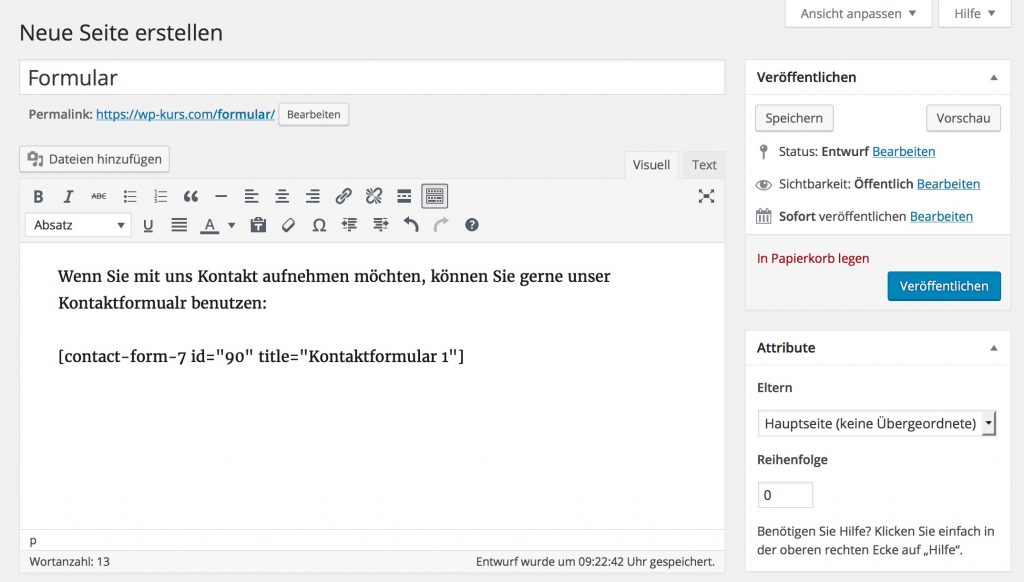Toggle center text alignment
This screenshot has height=582, width=1024.
pos(281,196)
